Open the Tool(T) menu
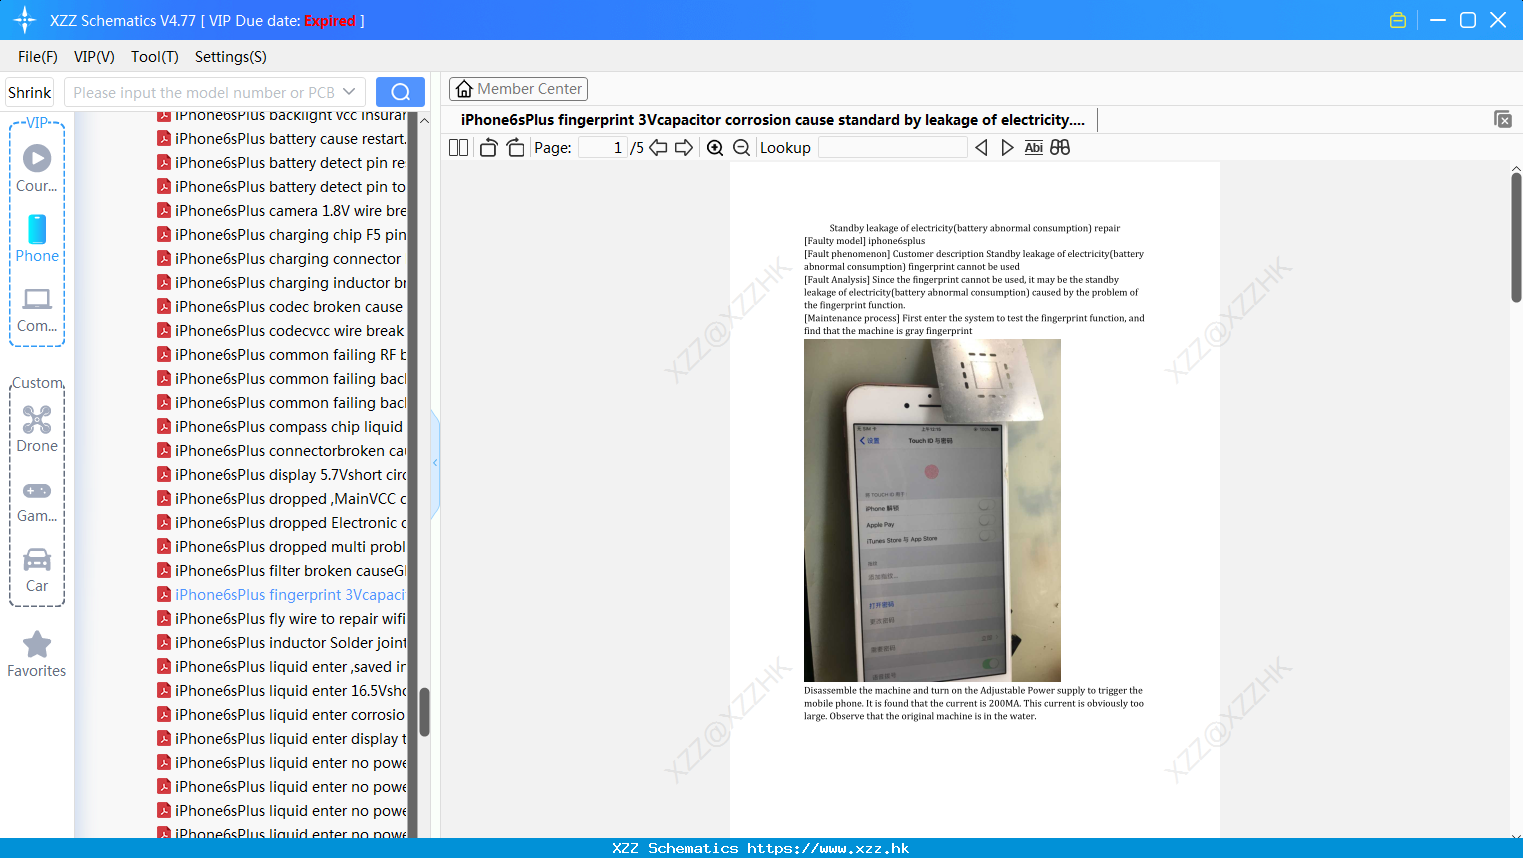This screenshot has height=858, width=1523. pyautogui.click(x=155, y=57)
